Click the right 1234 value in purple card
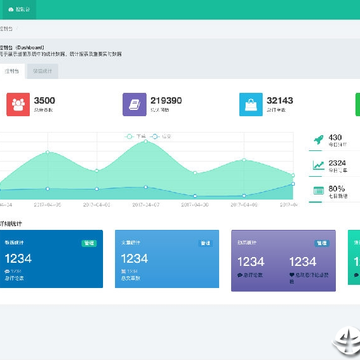This screenshot has height=360, width=360. 303,262
